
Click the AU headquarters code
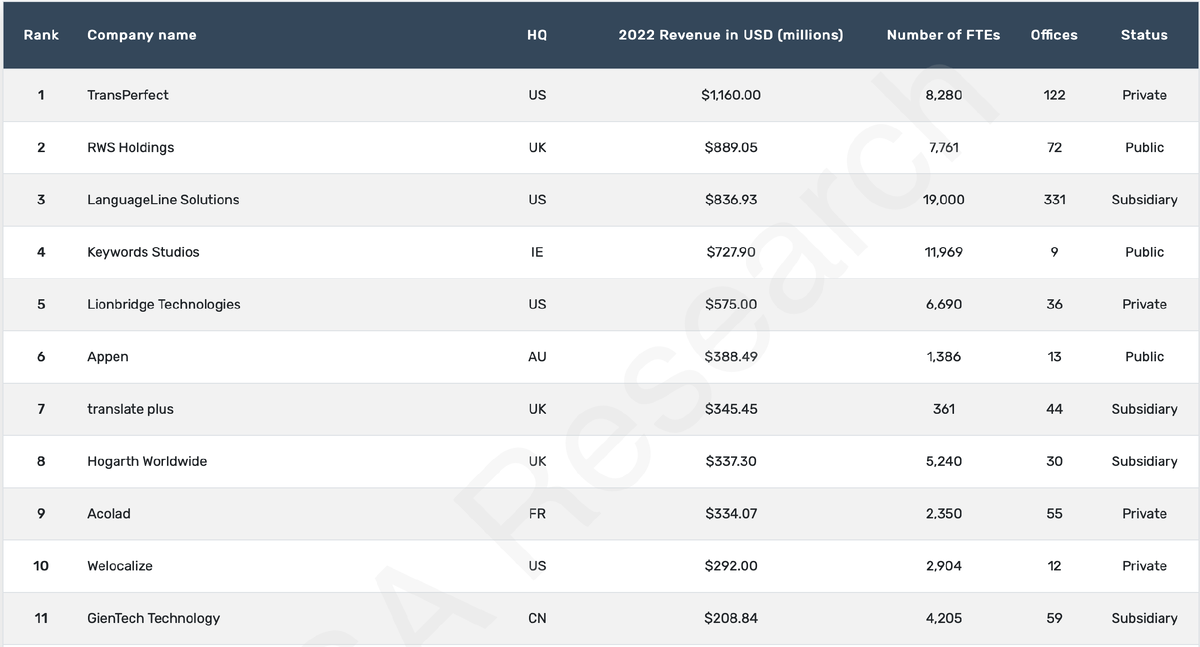tap(537, 357)
